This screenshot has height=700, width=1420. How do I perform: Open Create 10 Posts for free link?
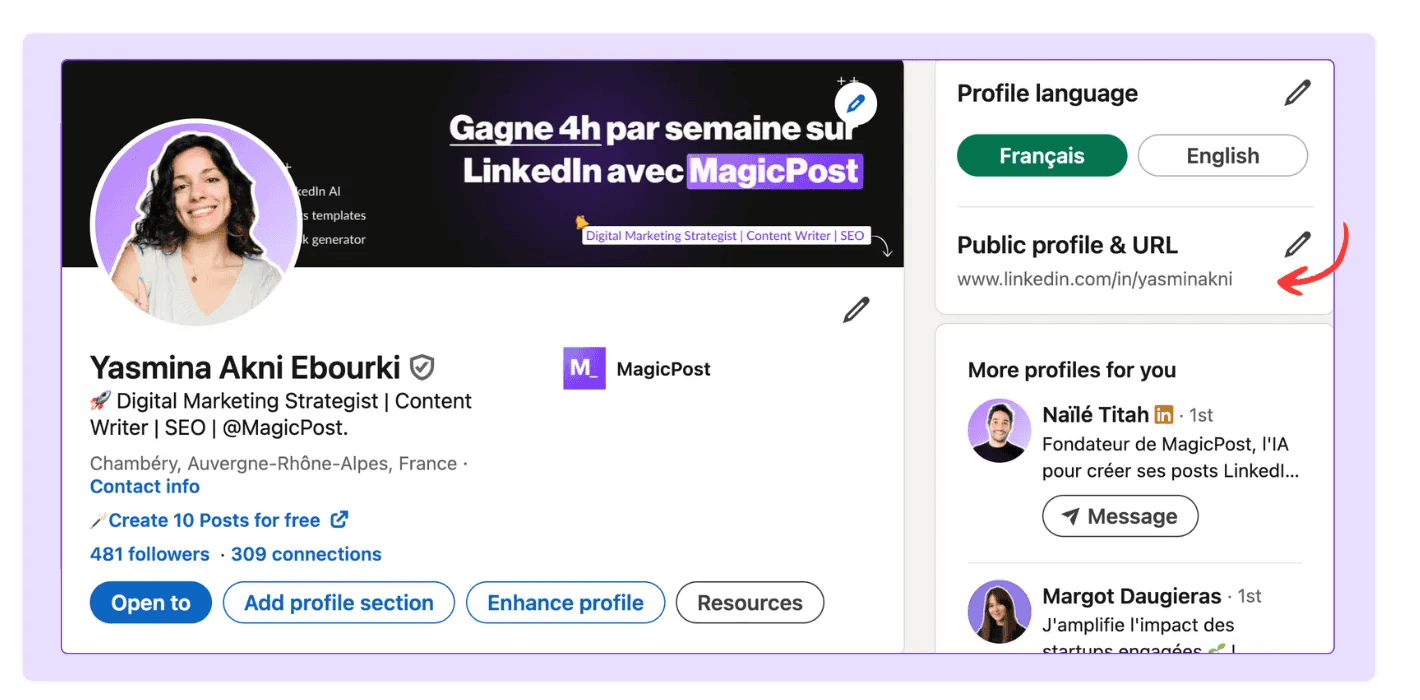pos(214,520)
